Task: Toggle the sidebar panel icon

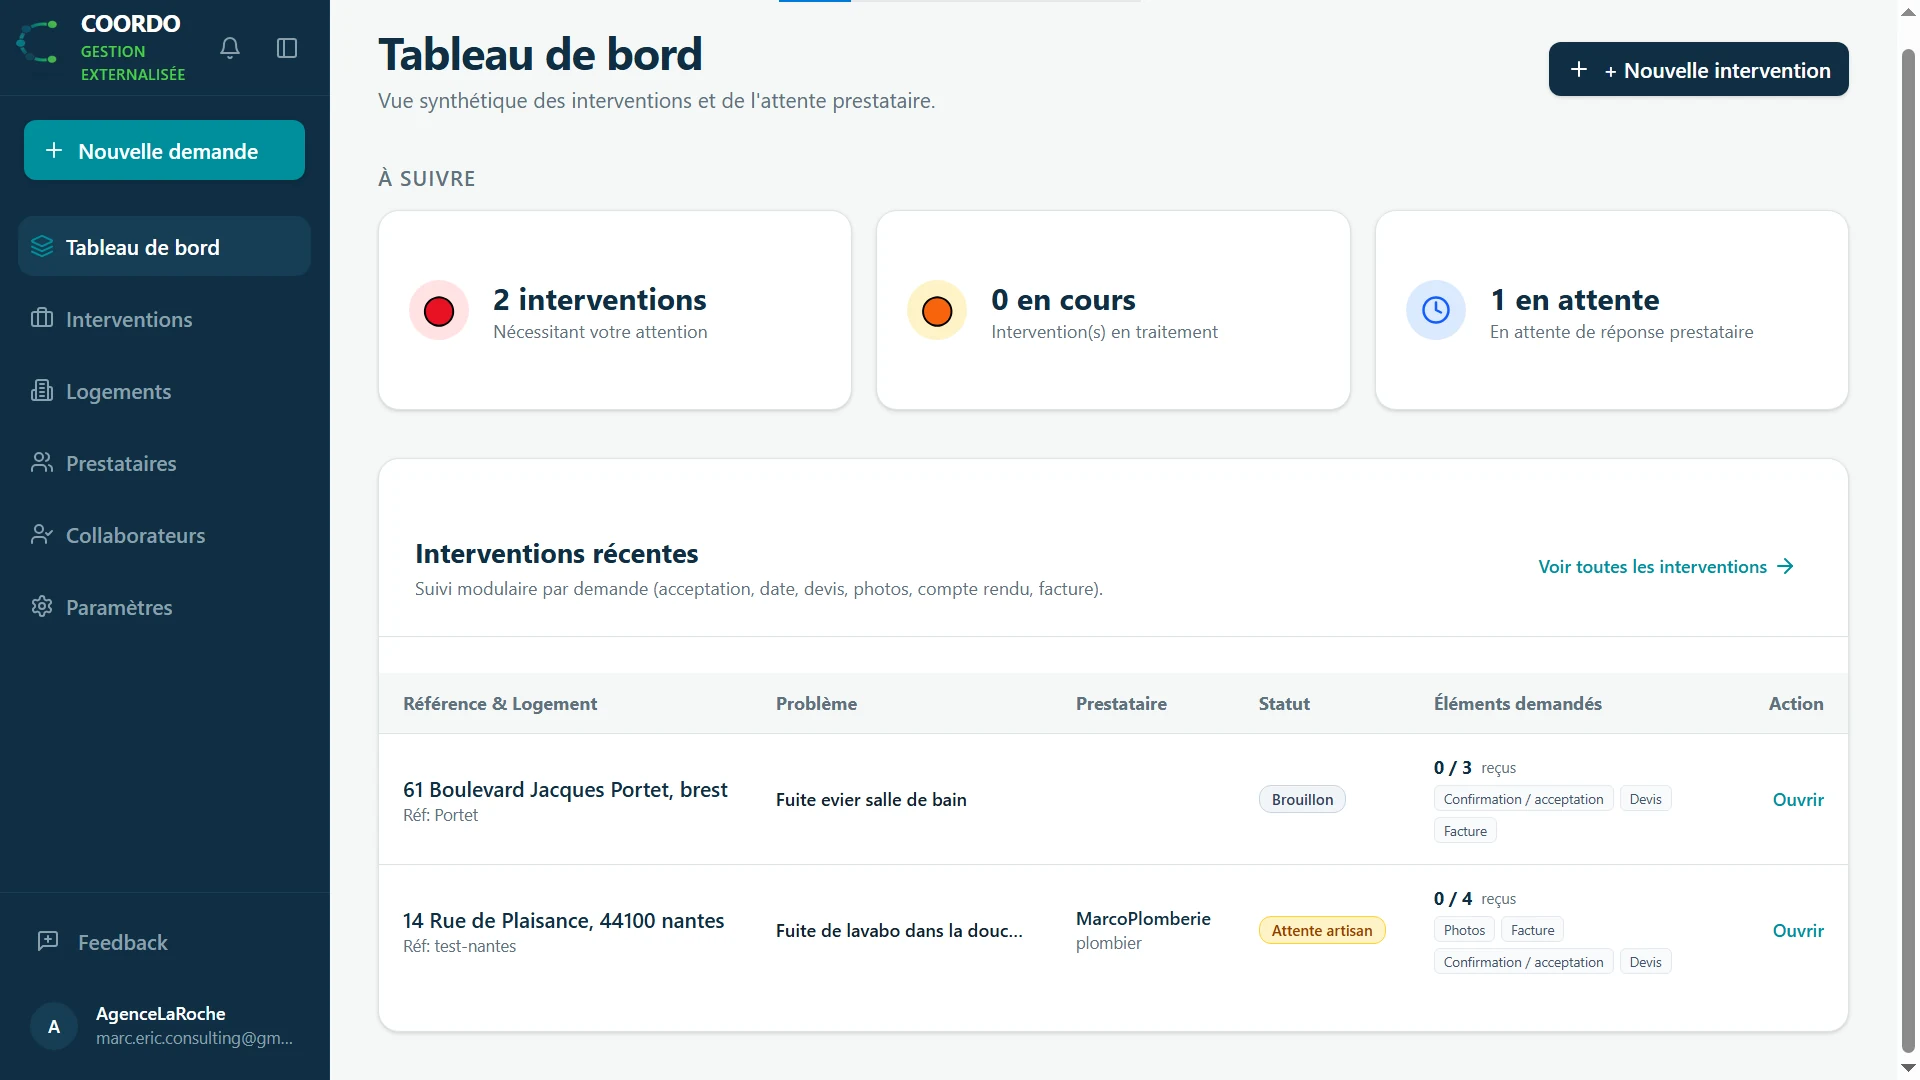Action: 287,48
